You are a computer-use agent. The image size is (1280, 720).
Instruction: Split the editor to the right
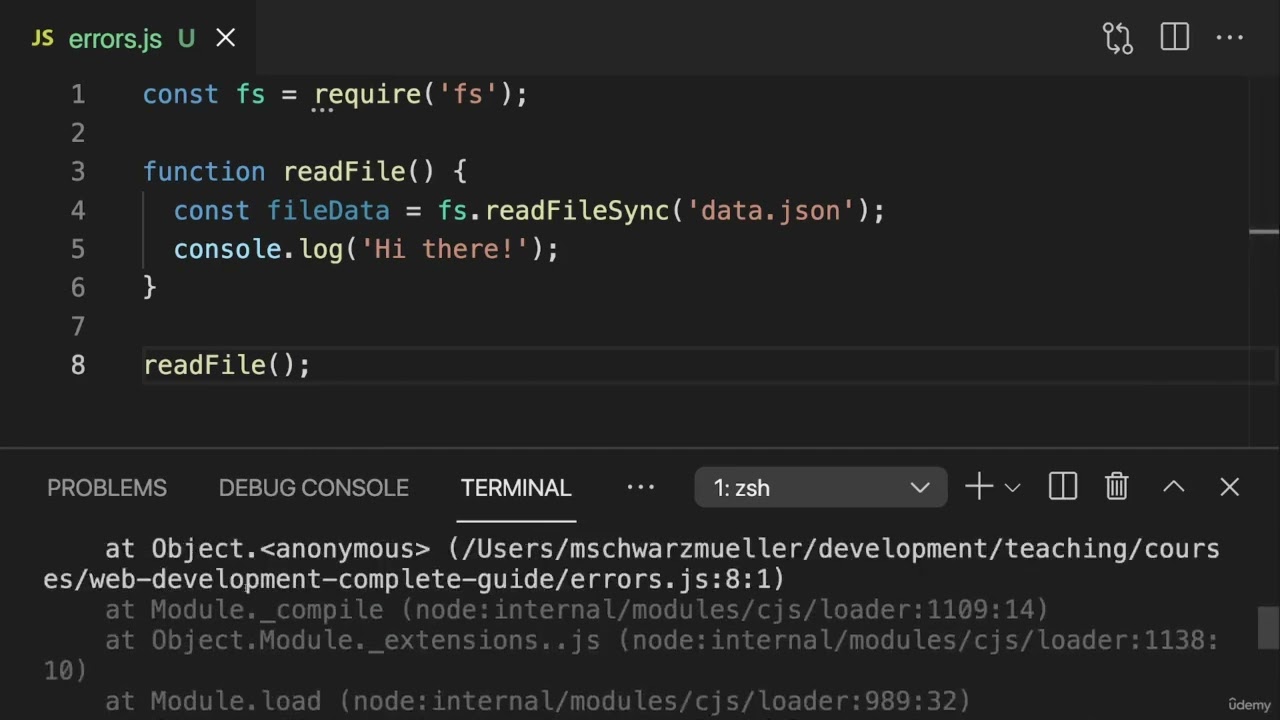(1175, 38)
